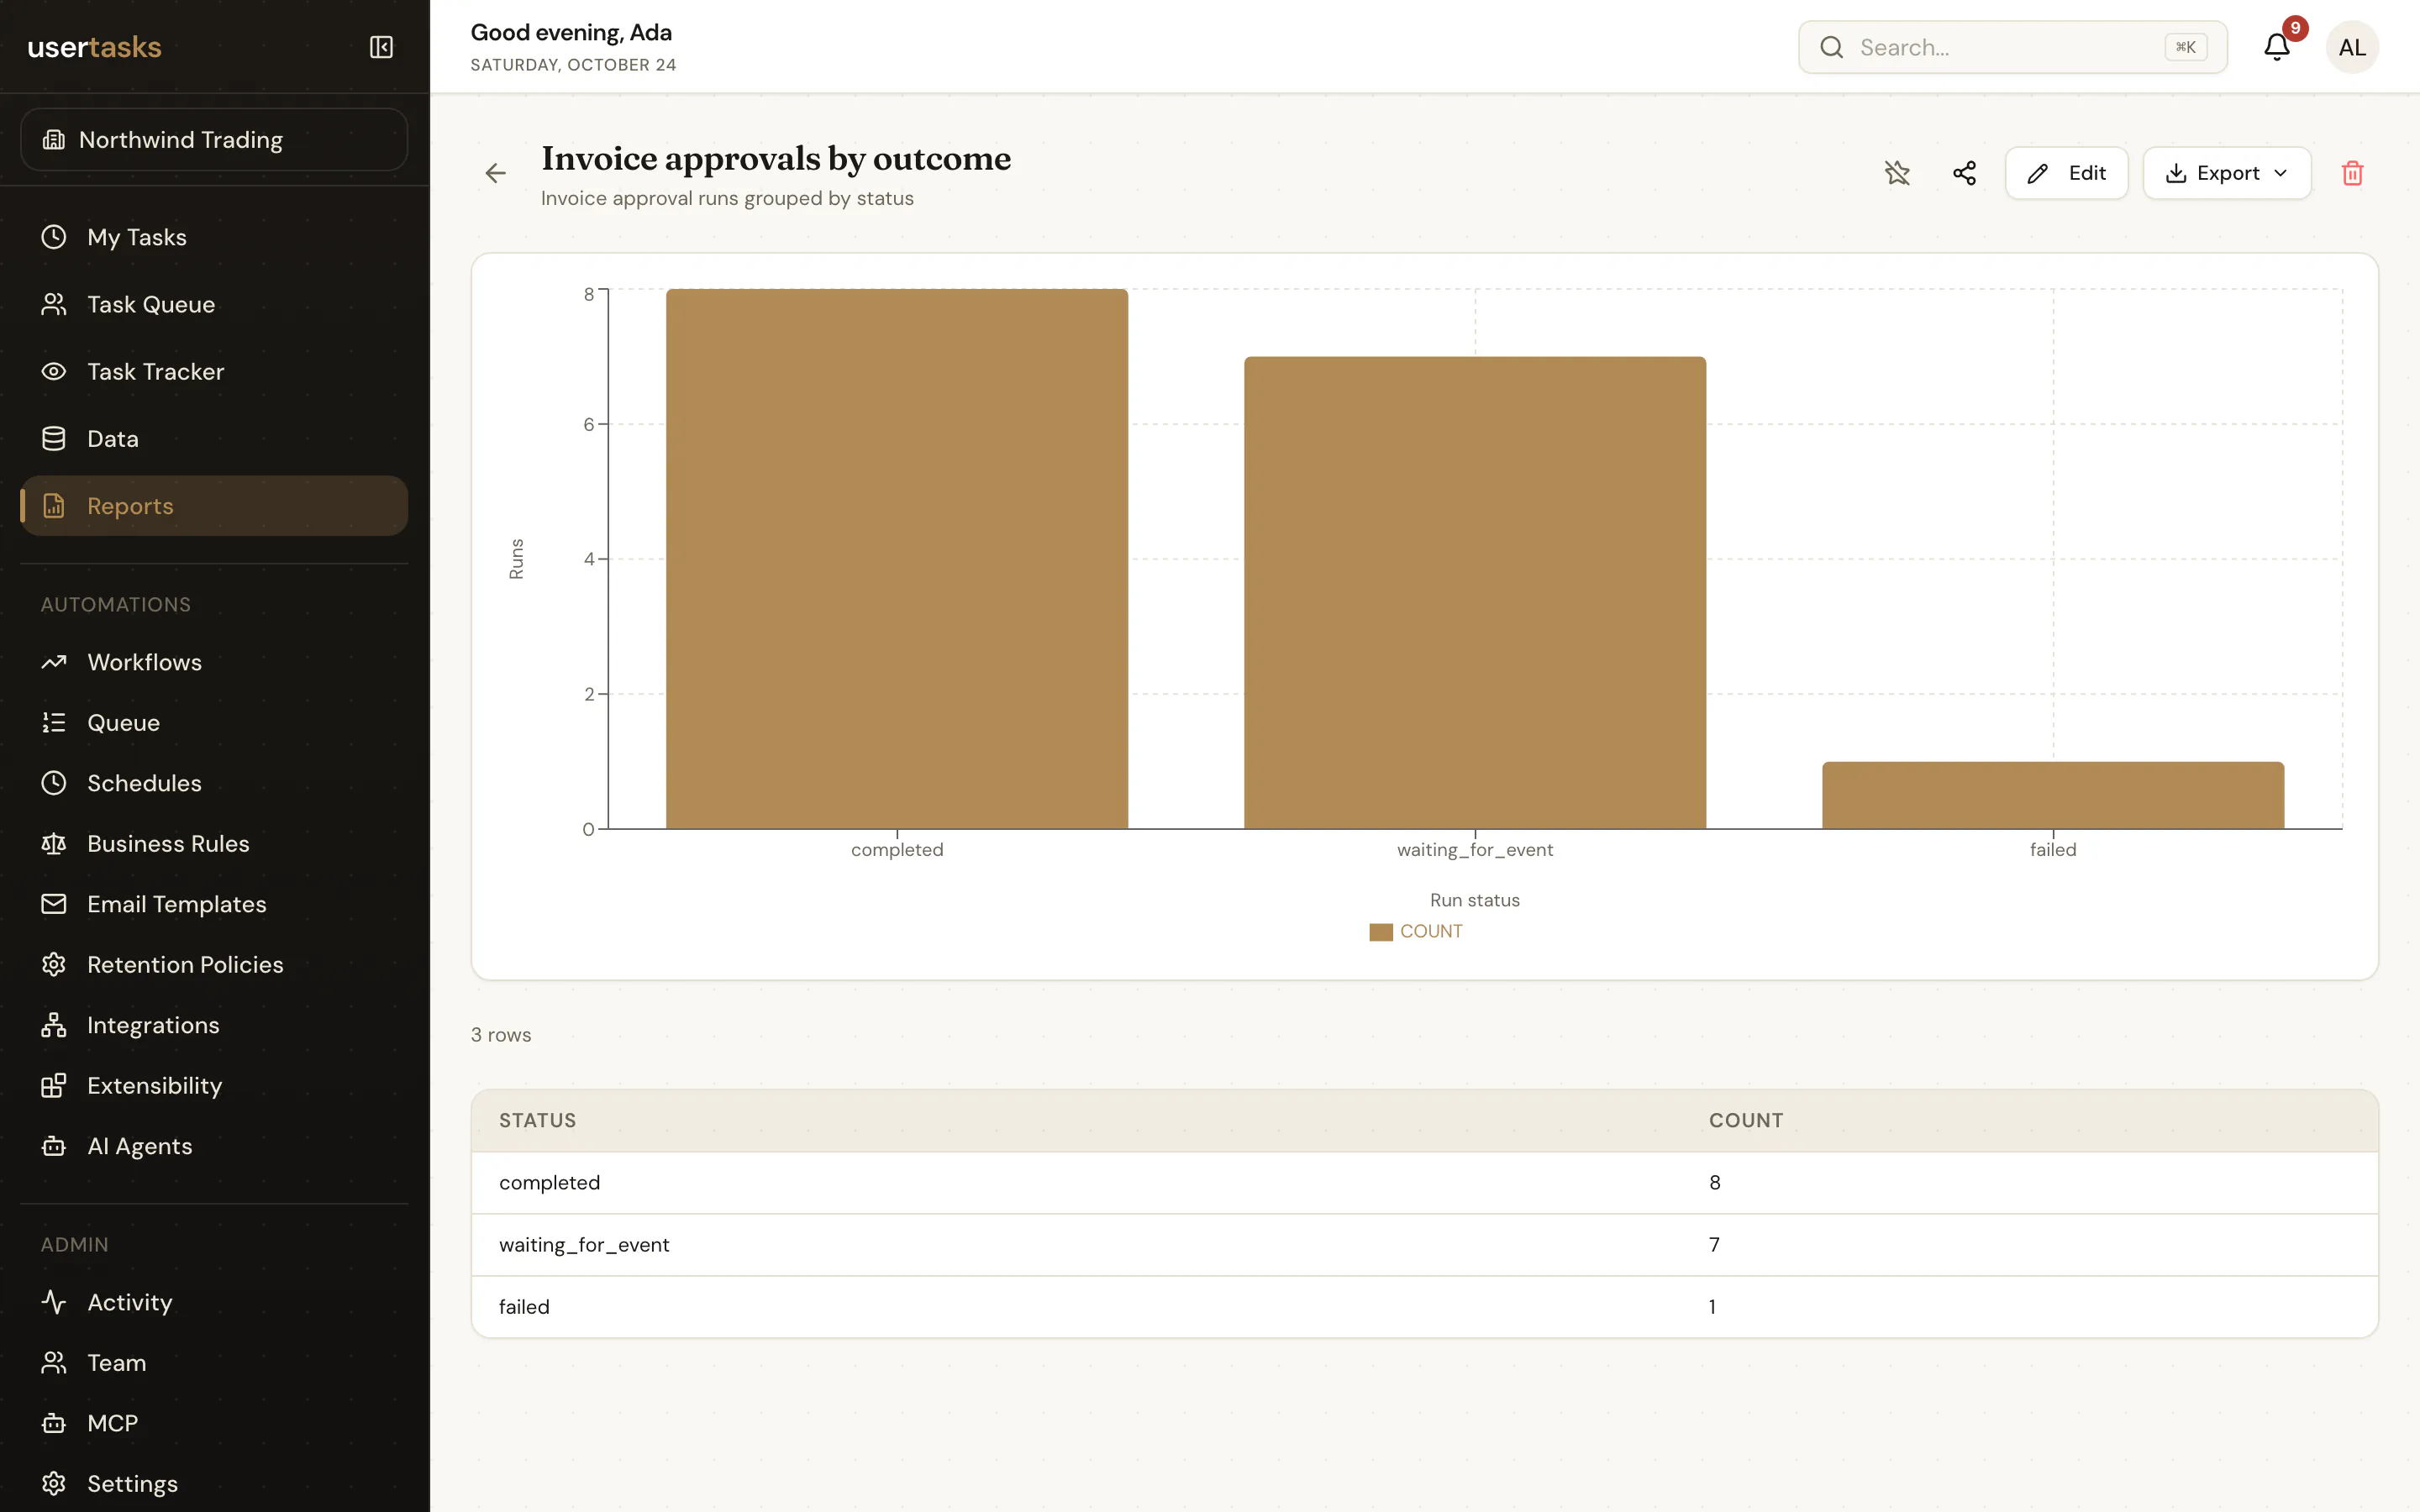This screenshot has height=1512, width=2420.
Task: Open the MCP page
Action: (x=214, y=1423)
